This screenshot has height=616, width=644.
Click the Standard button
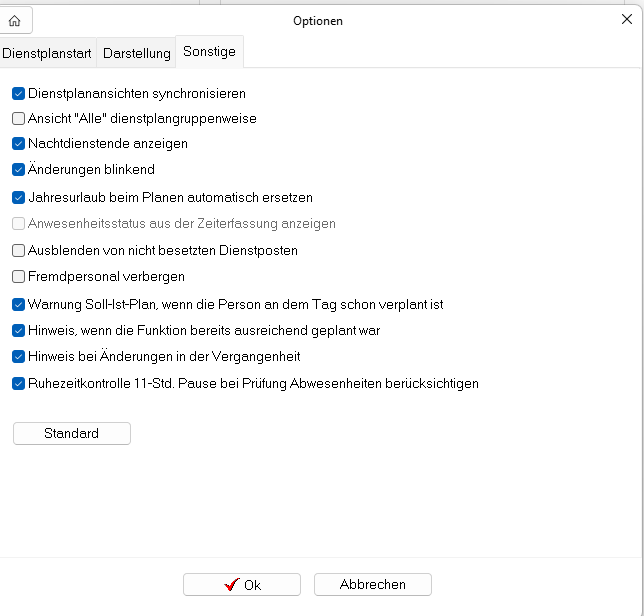coord(72,433)
